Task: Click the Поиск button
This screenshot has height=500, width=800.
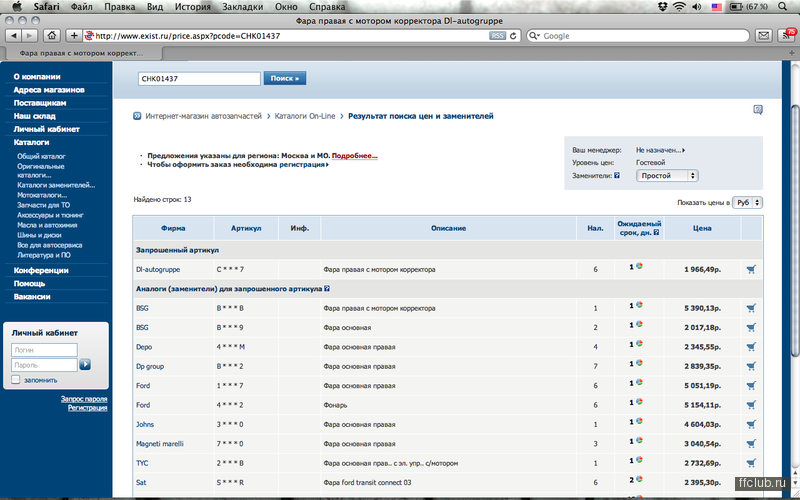Action: (x=285, y=78)
